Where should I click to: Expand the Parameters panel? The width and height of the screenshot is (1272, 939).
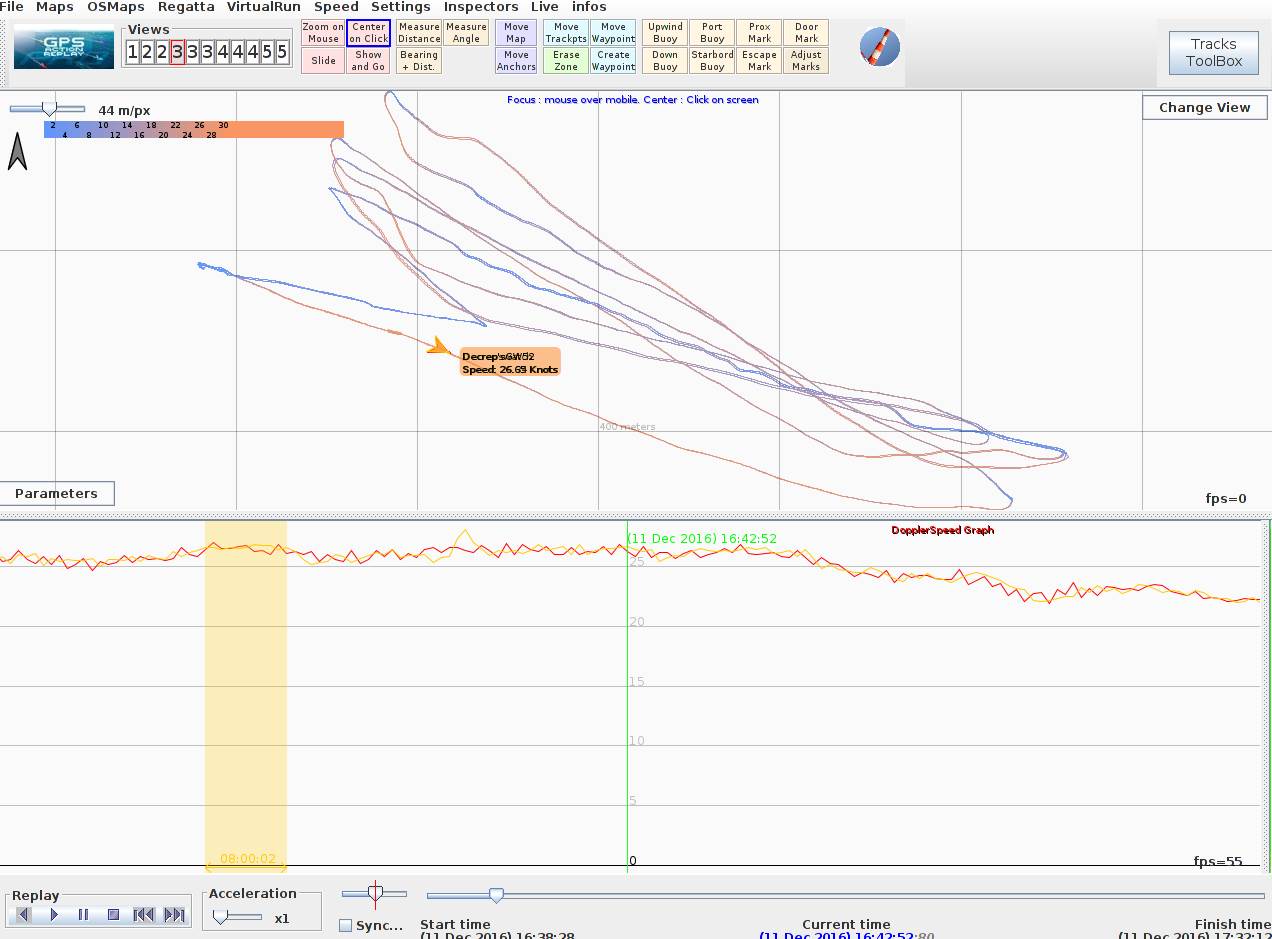coord(57,493)
